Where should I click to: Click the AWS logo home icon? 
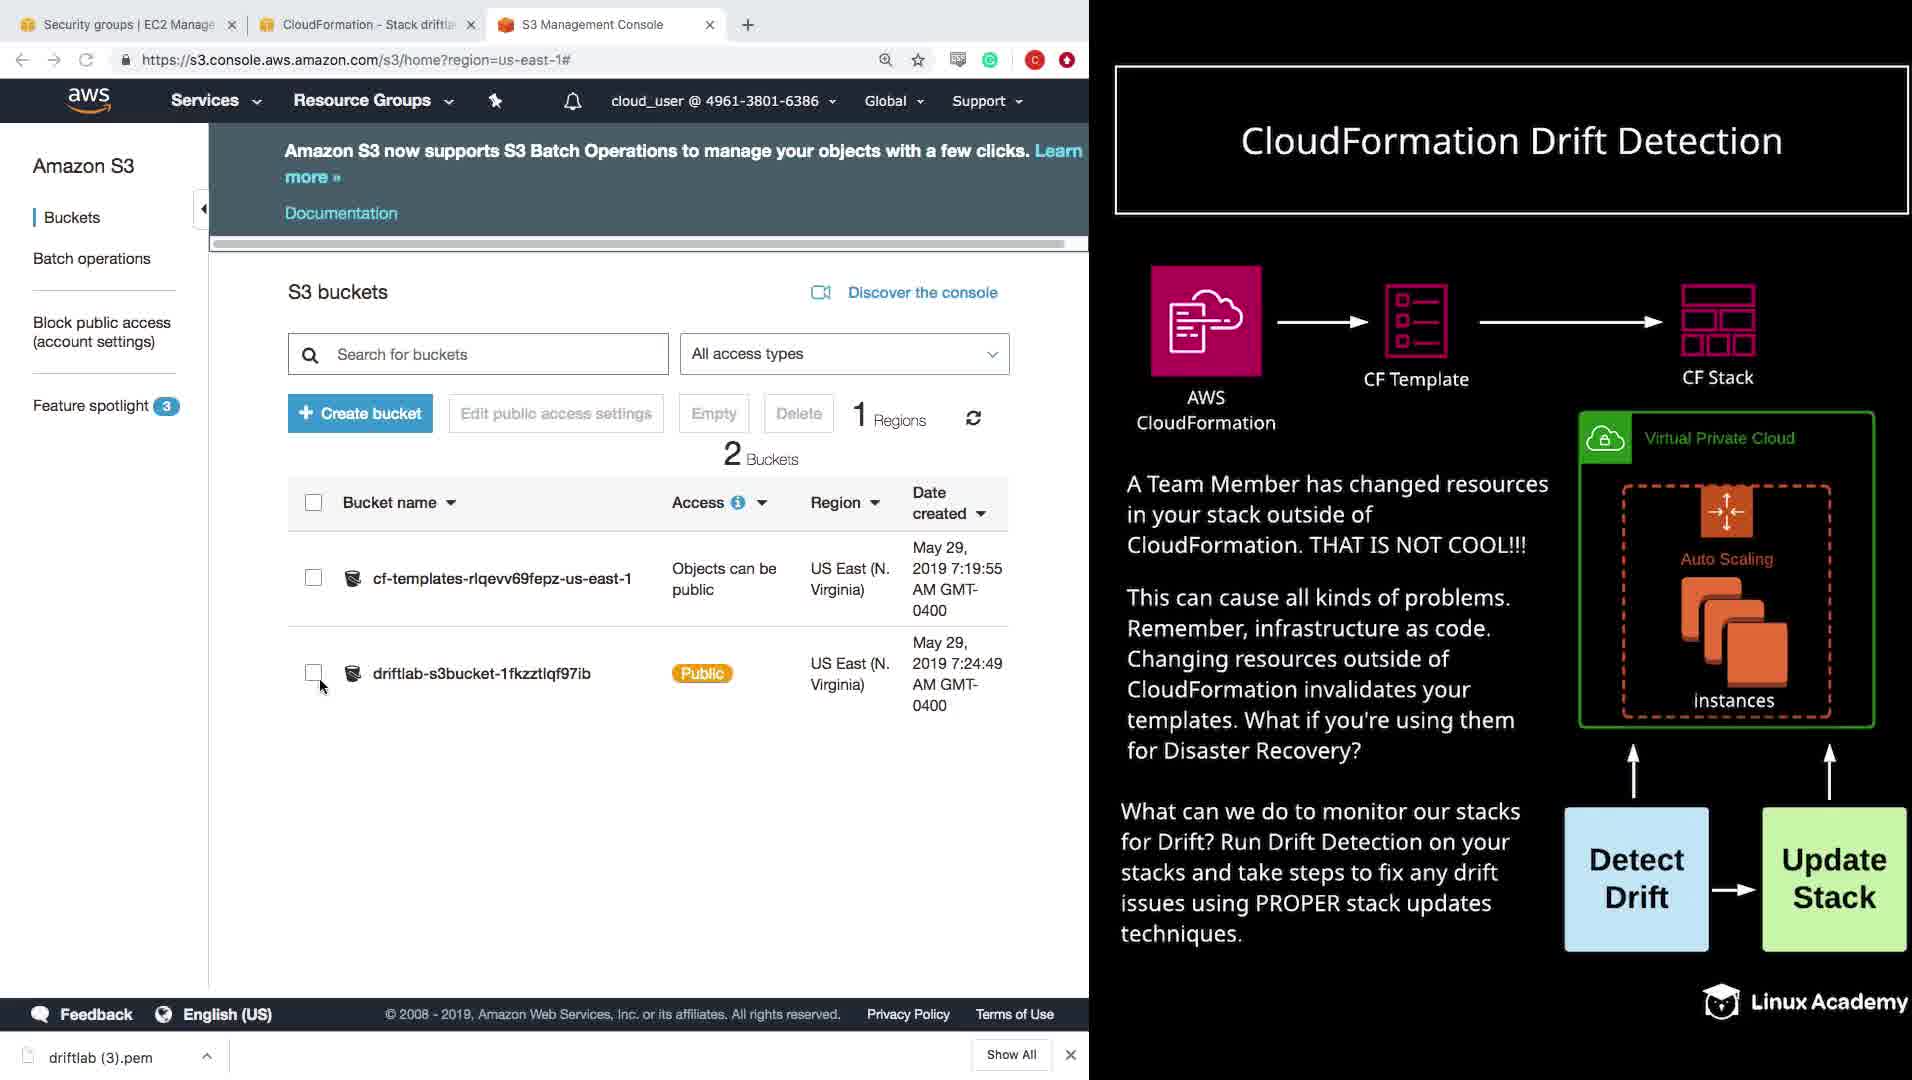89,100
